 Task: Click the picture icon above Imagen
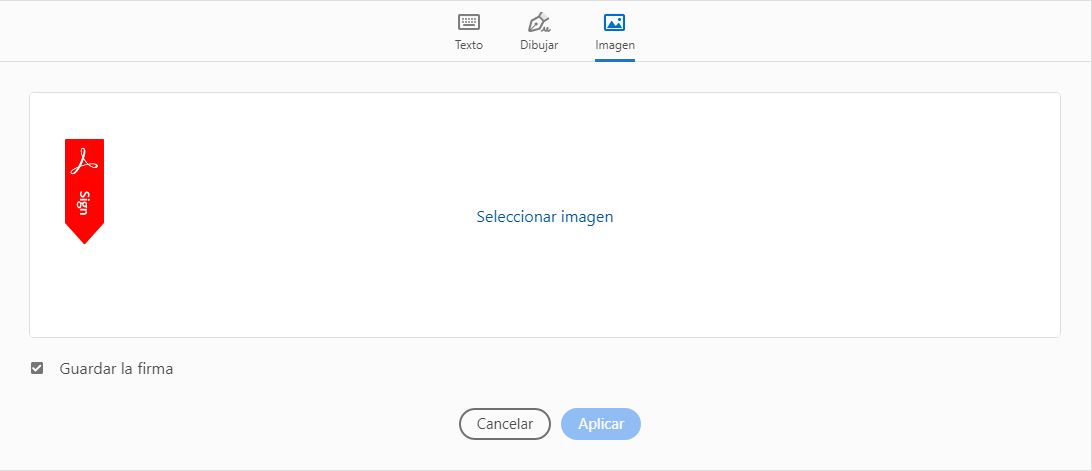(x=614, y=22)
